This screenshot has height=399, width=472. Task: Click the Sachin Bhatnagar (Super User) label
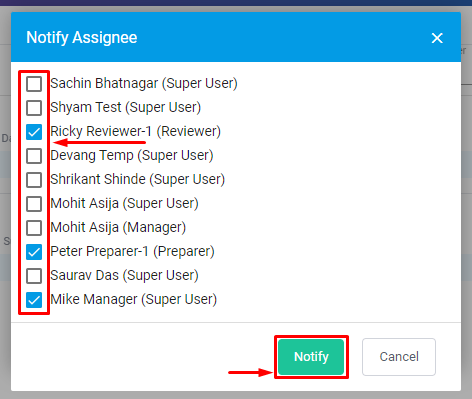pos(144,83)
